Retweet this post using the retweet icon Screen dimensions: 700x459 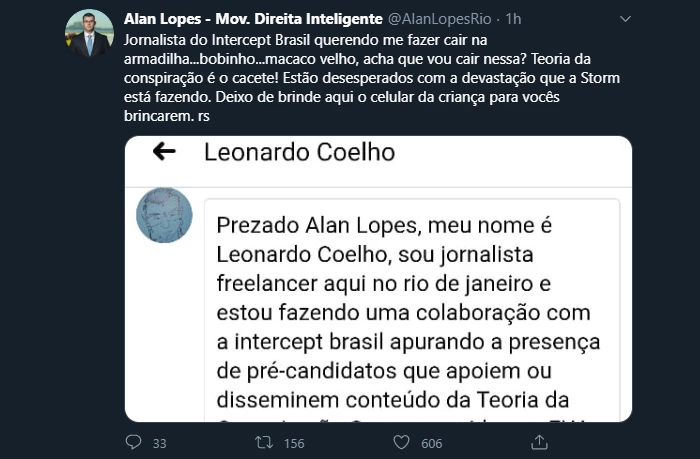[266, 442]
